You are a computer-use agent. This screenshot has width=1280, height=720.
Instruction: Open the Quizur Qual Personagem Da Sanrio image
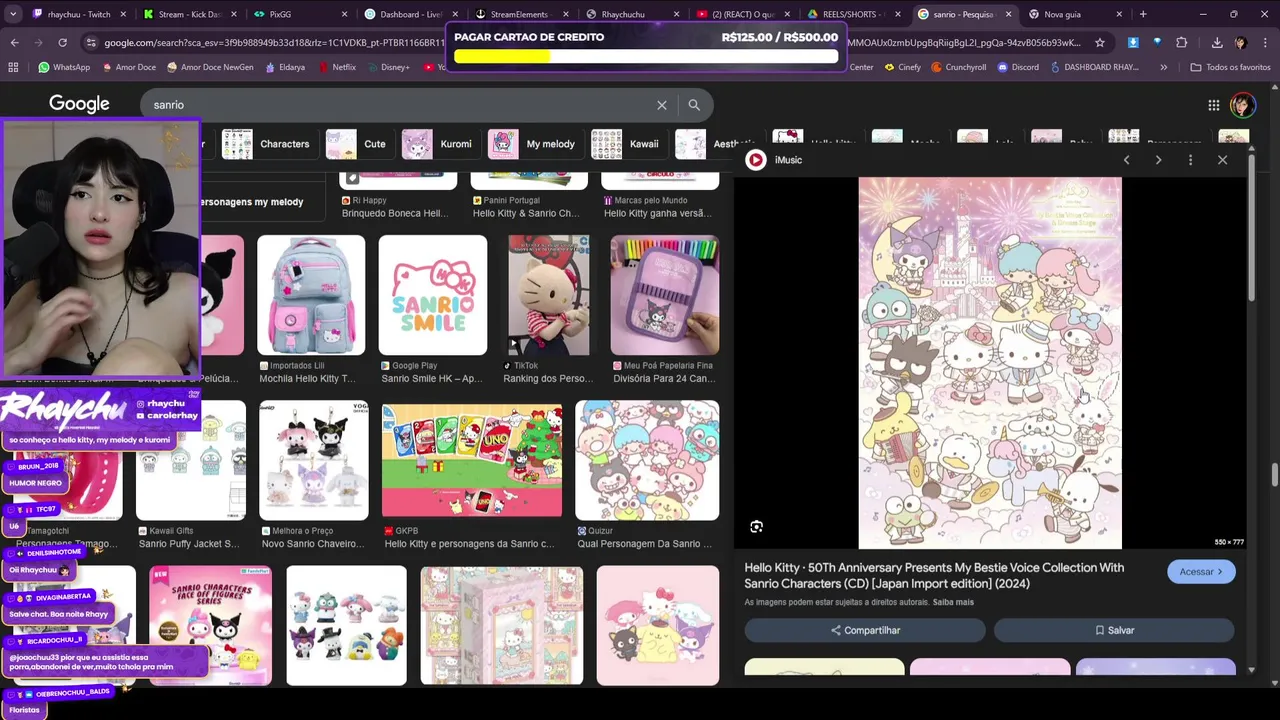coord(647,460)
